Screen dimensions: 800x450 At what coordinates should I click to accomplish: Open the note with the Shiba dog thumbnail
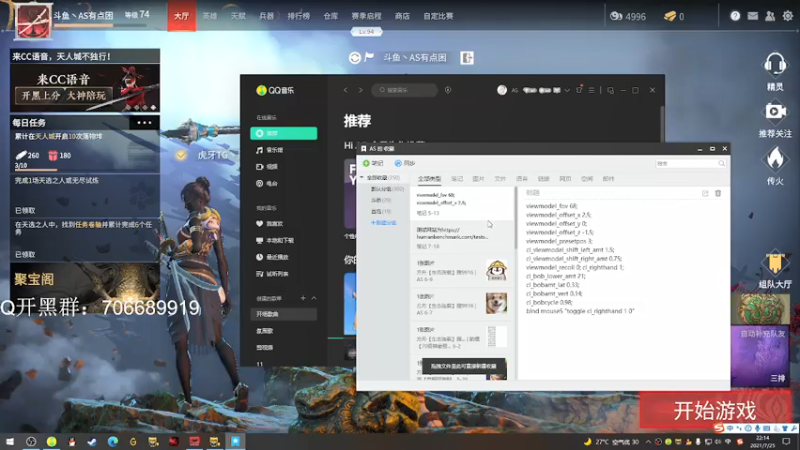click(x=460, y=304)
